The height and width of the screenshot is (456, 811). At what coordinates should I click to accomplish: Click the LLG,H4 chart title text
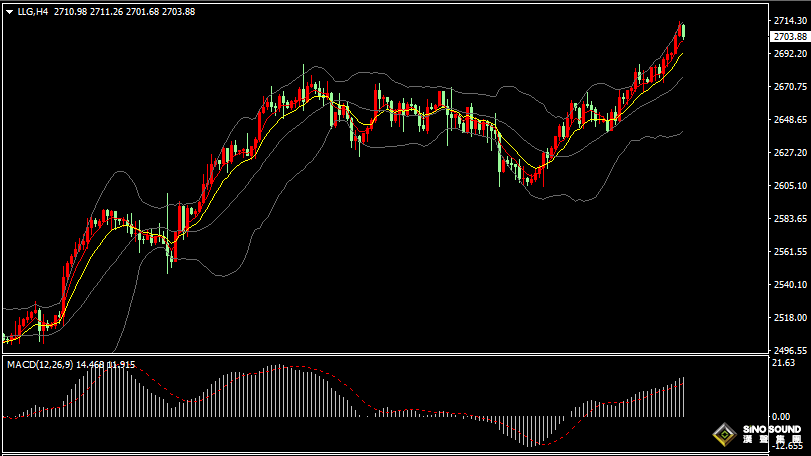point(33,11)
